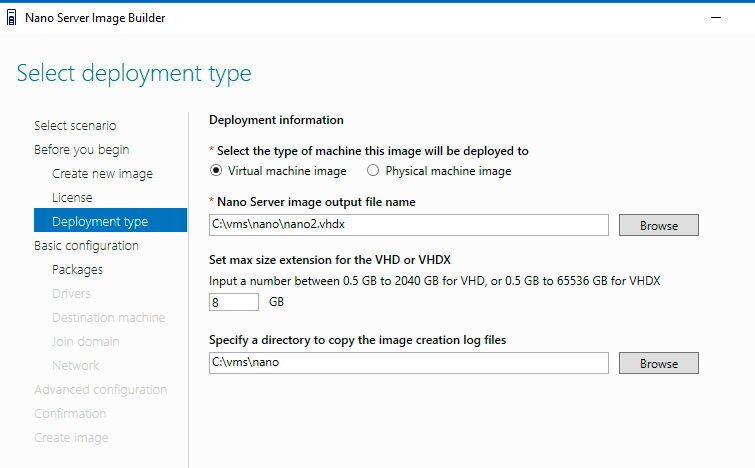The image size is (755, 468).
Task: Browse for the log files directory
Action: coord(659,363)
